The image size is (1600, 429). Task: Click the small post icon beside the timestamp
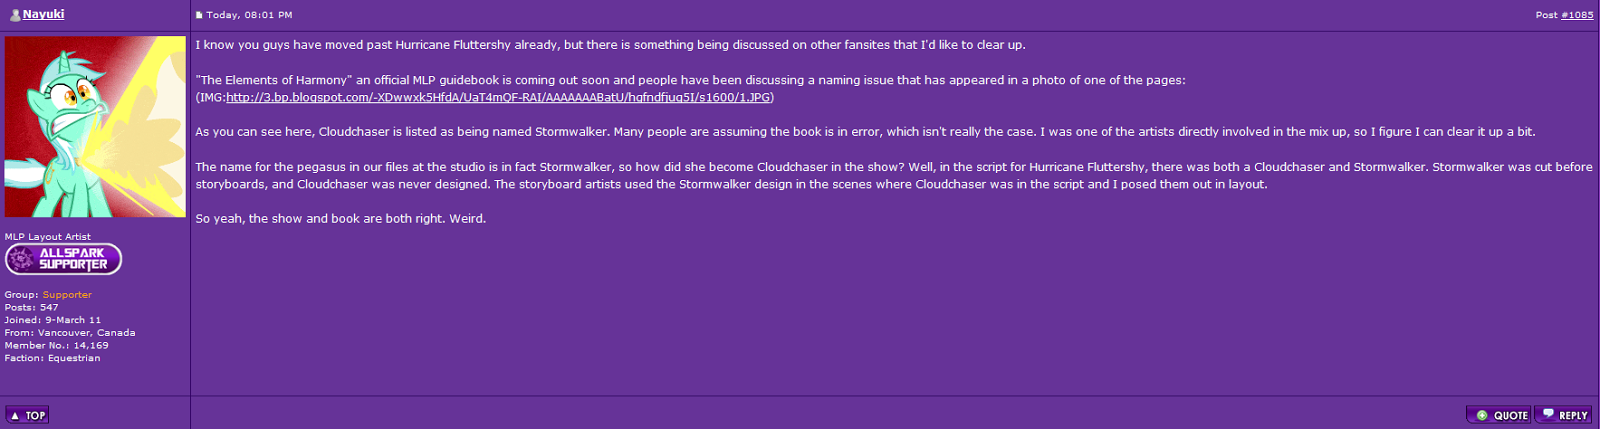click(199, 15)
